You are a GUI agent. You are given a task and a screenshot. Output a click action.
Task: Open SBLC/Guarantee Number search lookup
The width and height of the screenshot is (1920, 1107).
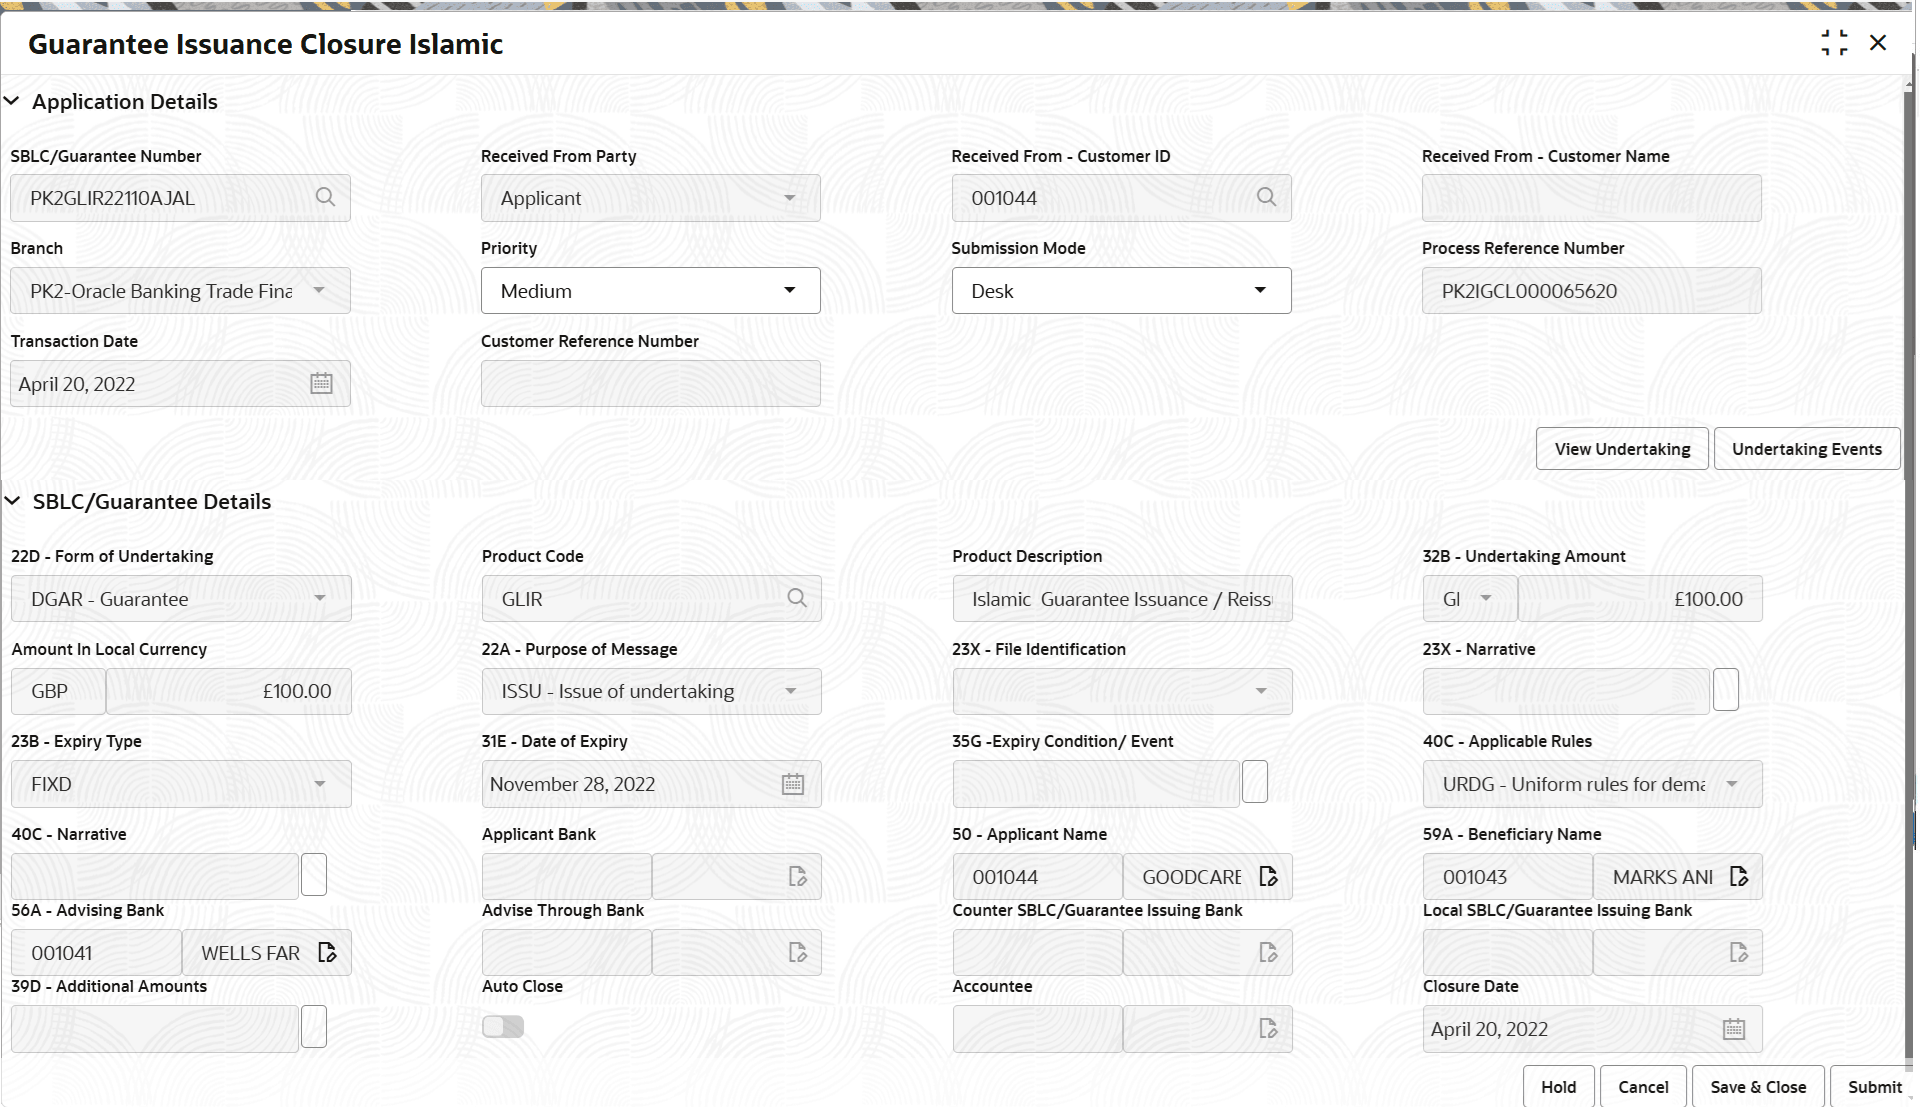[x=325, y=197]
